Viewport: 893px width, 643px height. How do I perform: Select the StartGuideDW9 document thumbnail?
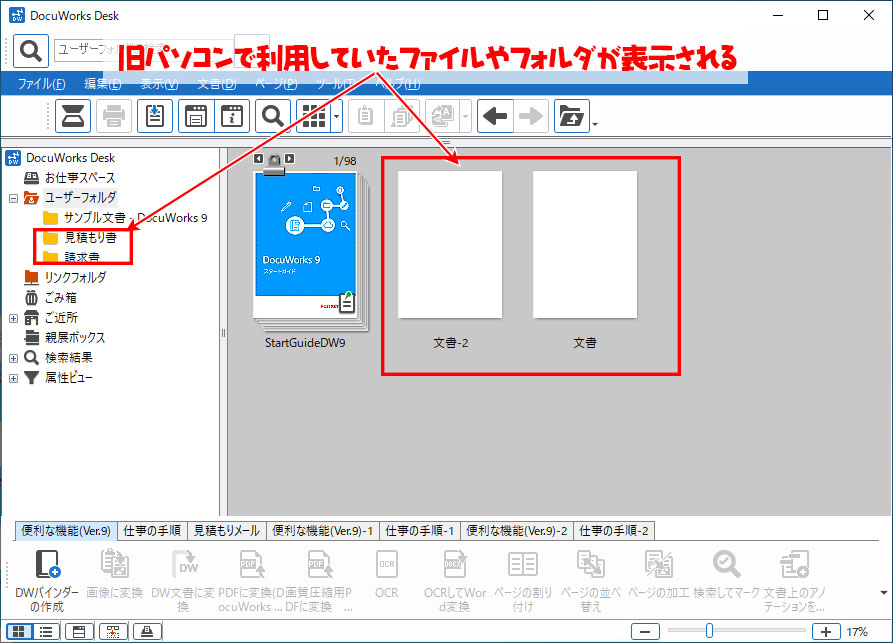click(x=309, y=252)
